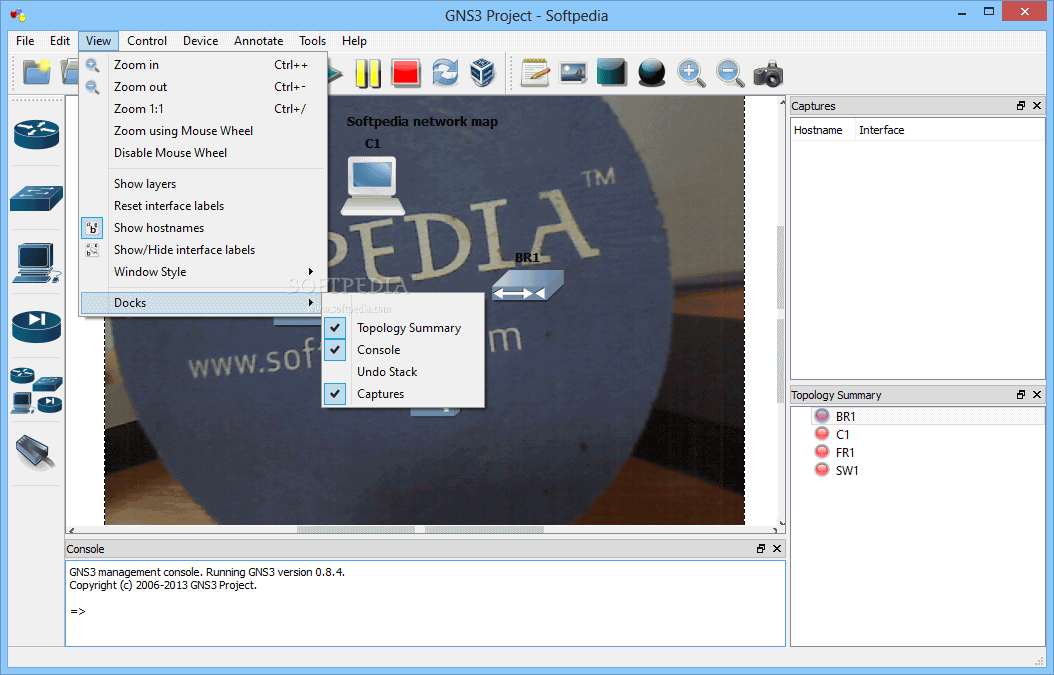Browse switches in the device sidebar

[36, 198]
